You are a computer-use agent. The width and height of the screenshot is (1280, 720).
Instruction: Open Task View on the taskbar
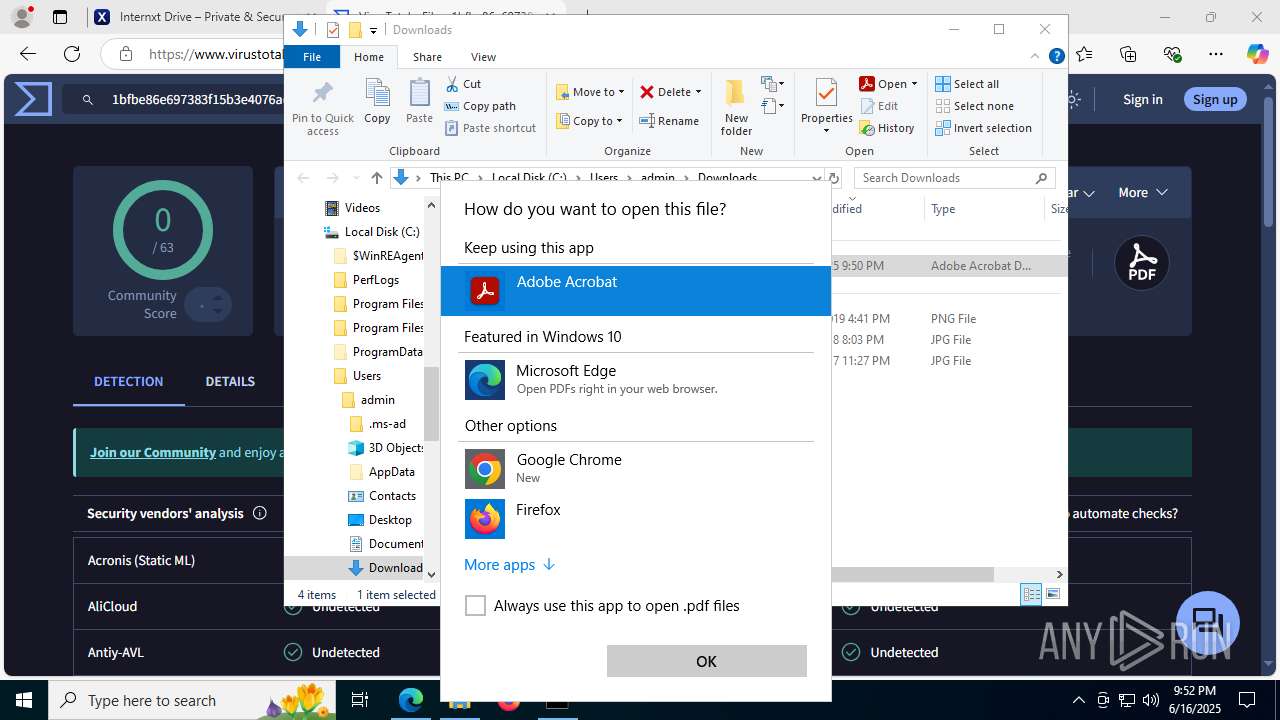360,700
